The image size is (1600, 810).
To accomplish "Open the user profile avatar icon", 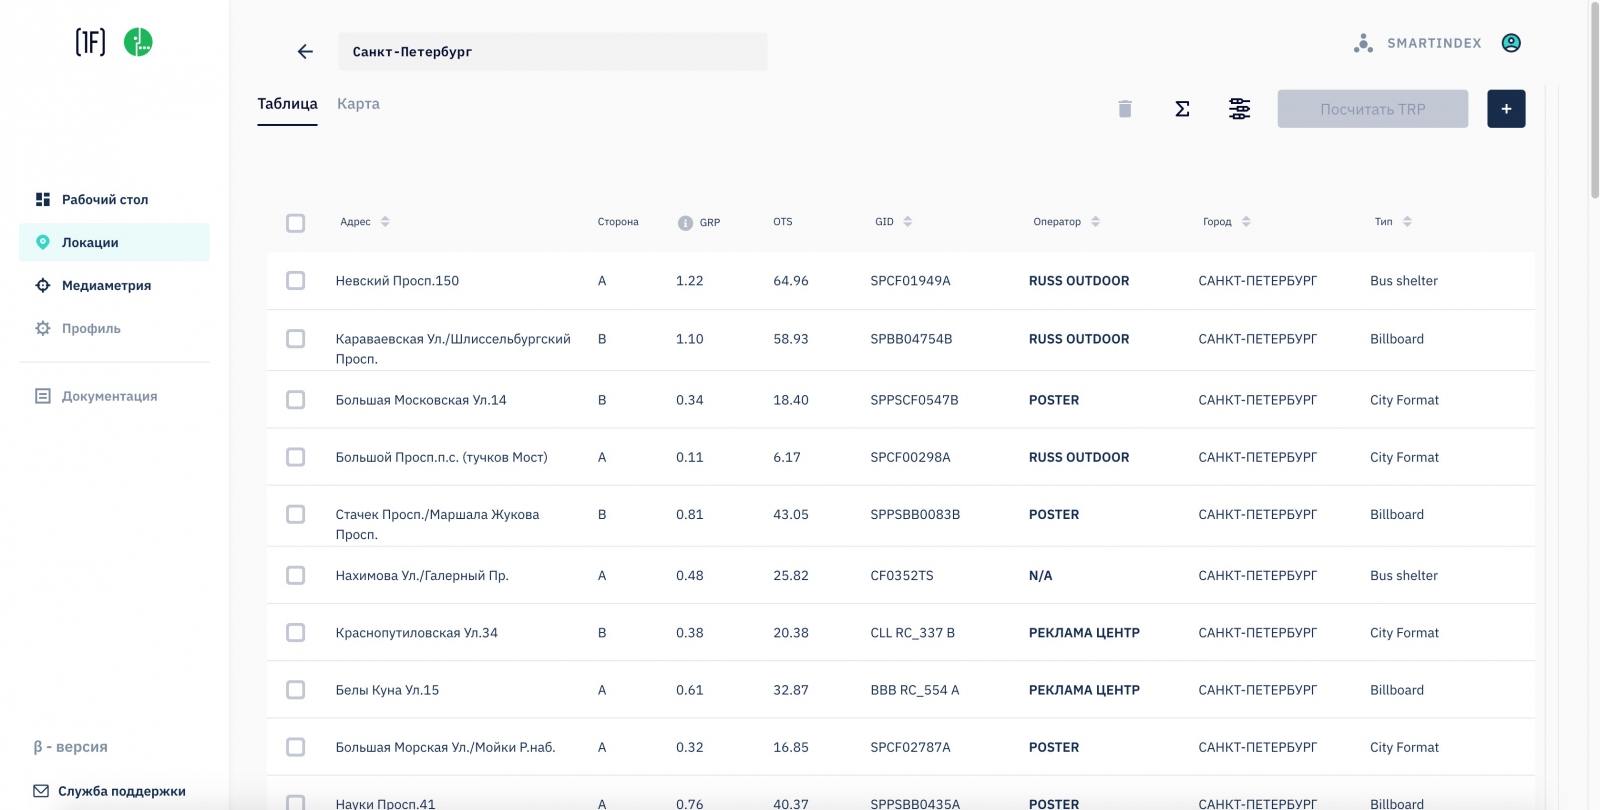I will click(x=1511, y=43).
